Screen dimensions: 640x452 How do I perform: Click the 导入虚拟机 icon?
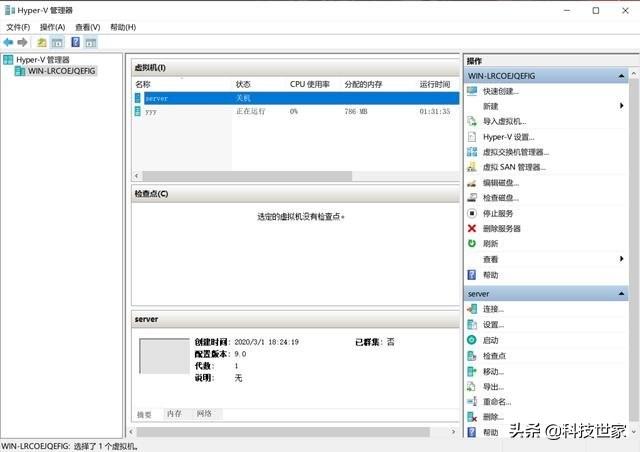(x=472, y=121)
